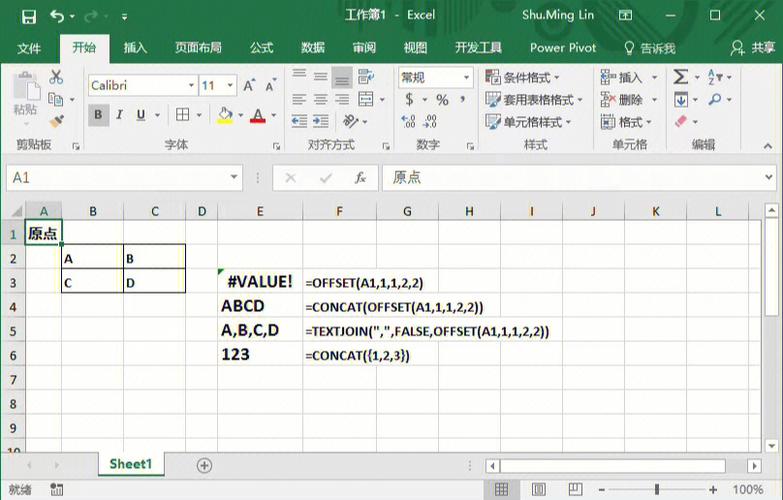Center text horizontally
This screenshot has height=500, width=783.
[x=321, y=99]
